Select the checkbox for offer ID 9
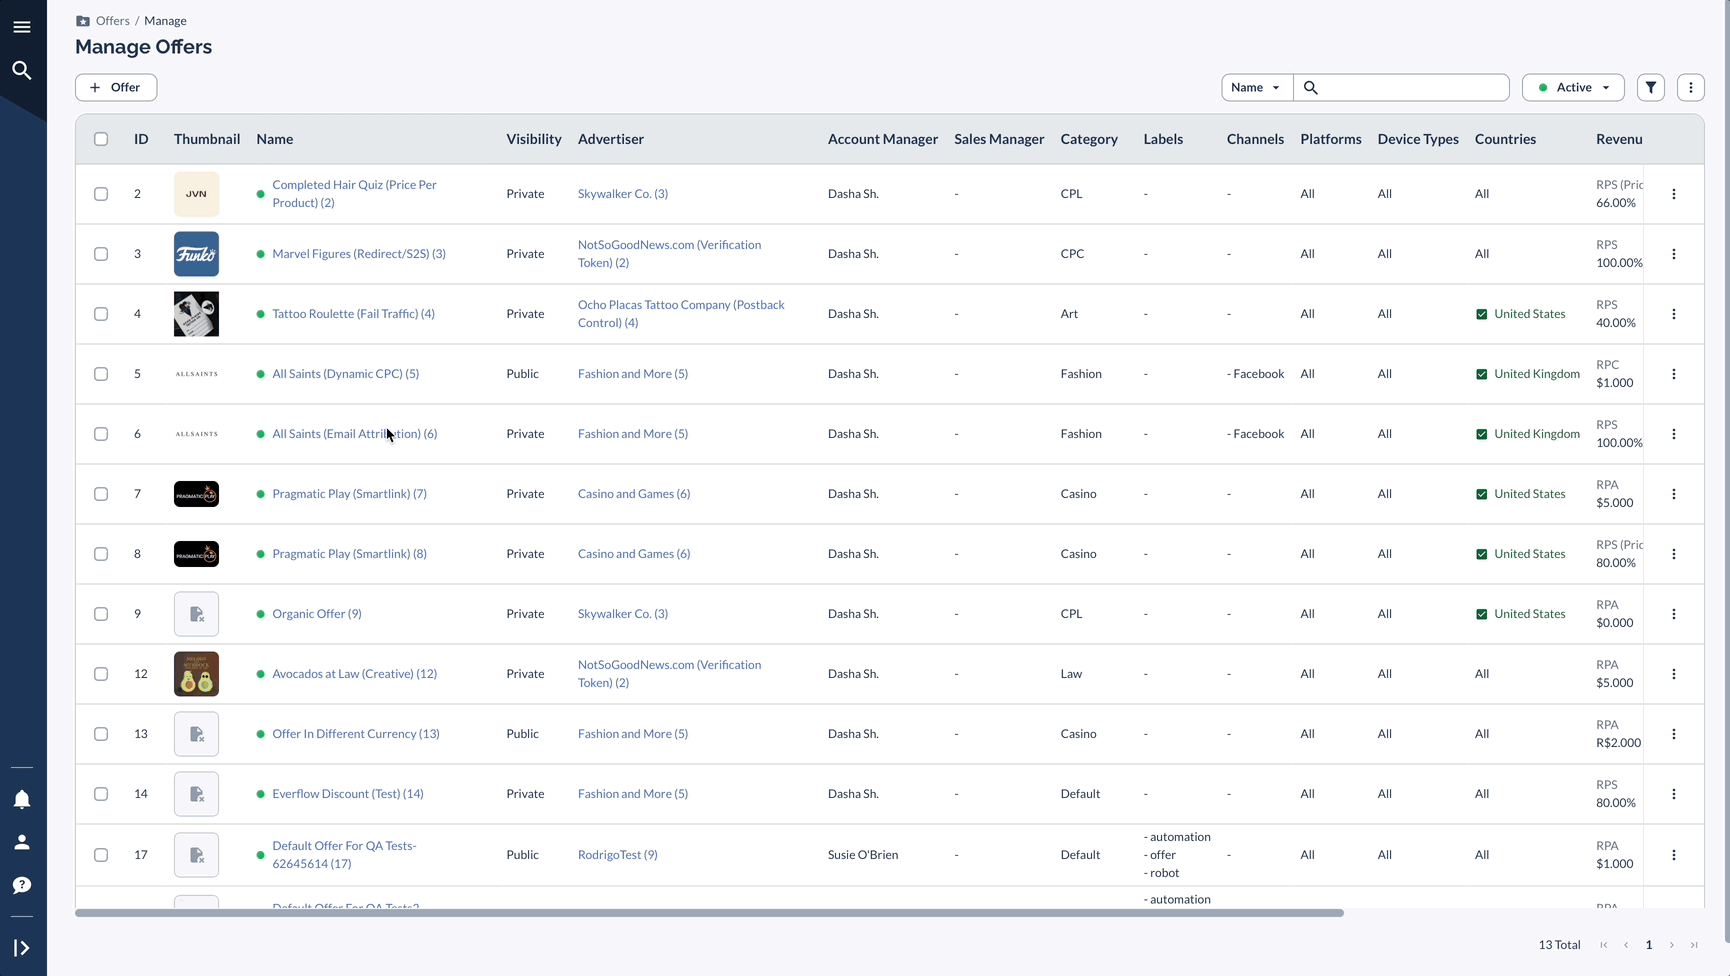Viewport: 1730px width, 976px height. 101,614
